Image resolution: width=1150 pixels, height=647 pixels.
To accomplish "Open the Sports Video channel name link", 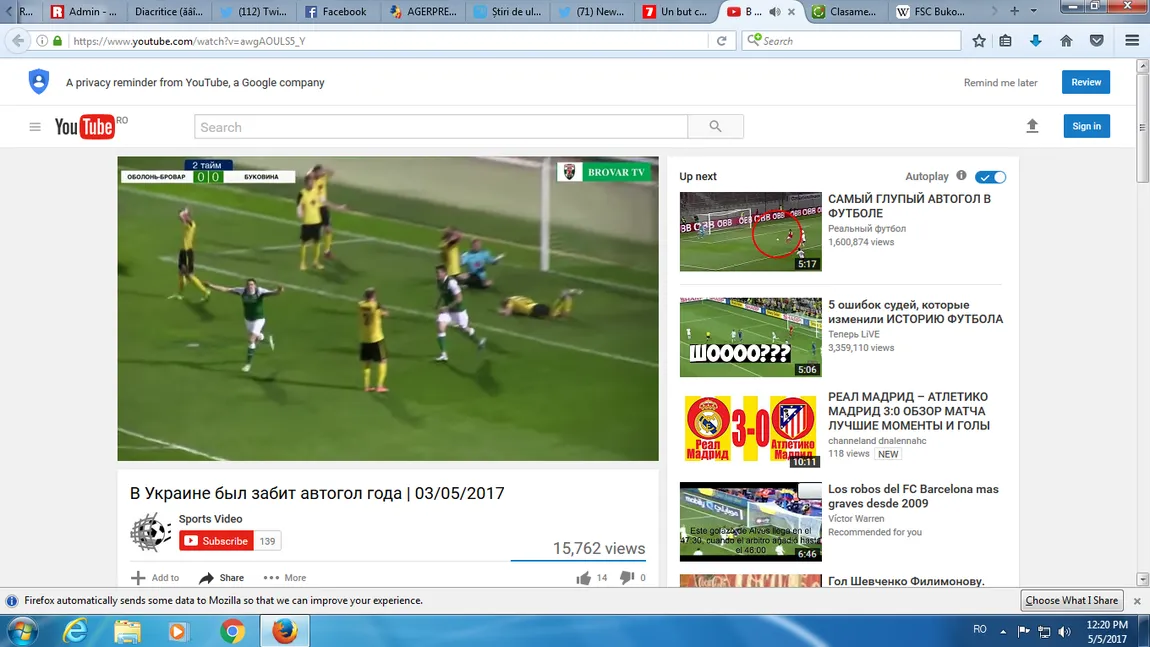I will point(210,519).
